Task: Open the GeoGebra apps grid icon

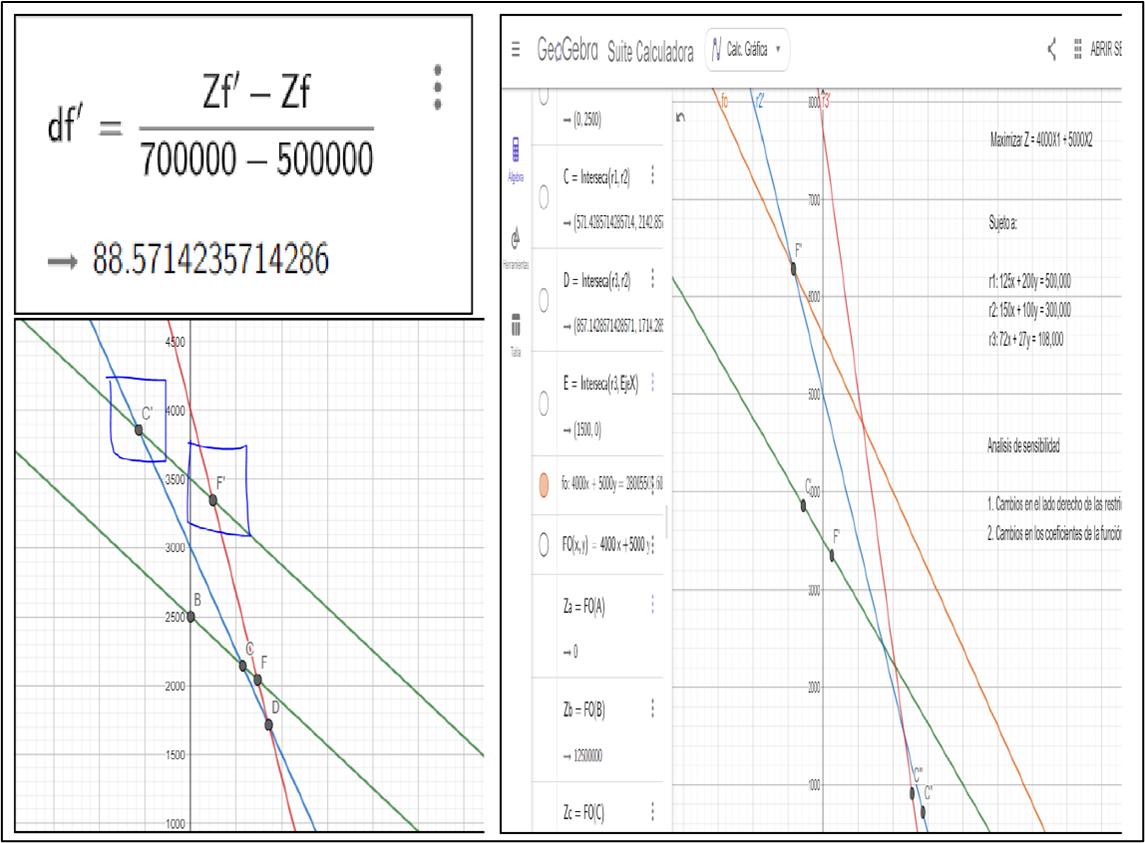Action: click(1076, 47)
